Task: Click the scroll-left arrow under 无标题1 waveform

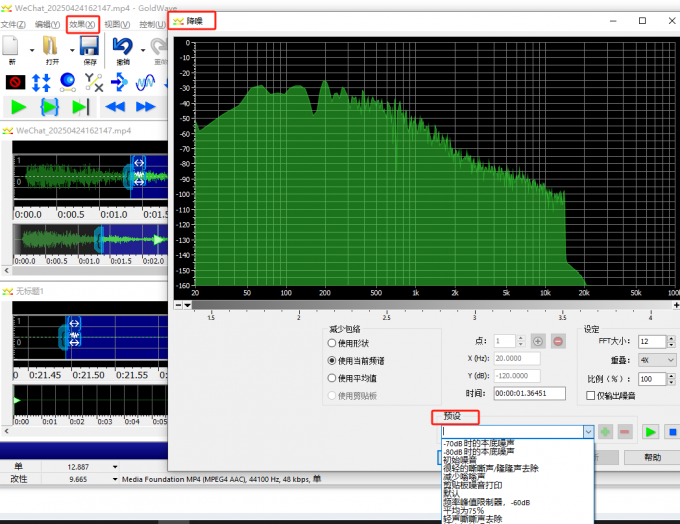Action: (6, 431)
